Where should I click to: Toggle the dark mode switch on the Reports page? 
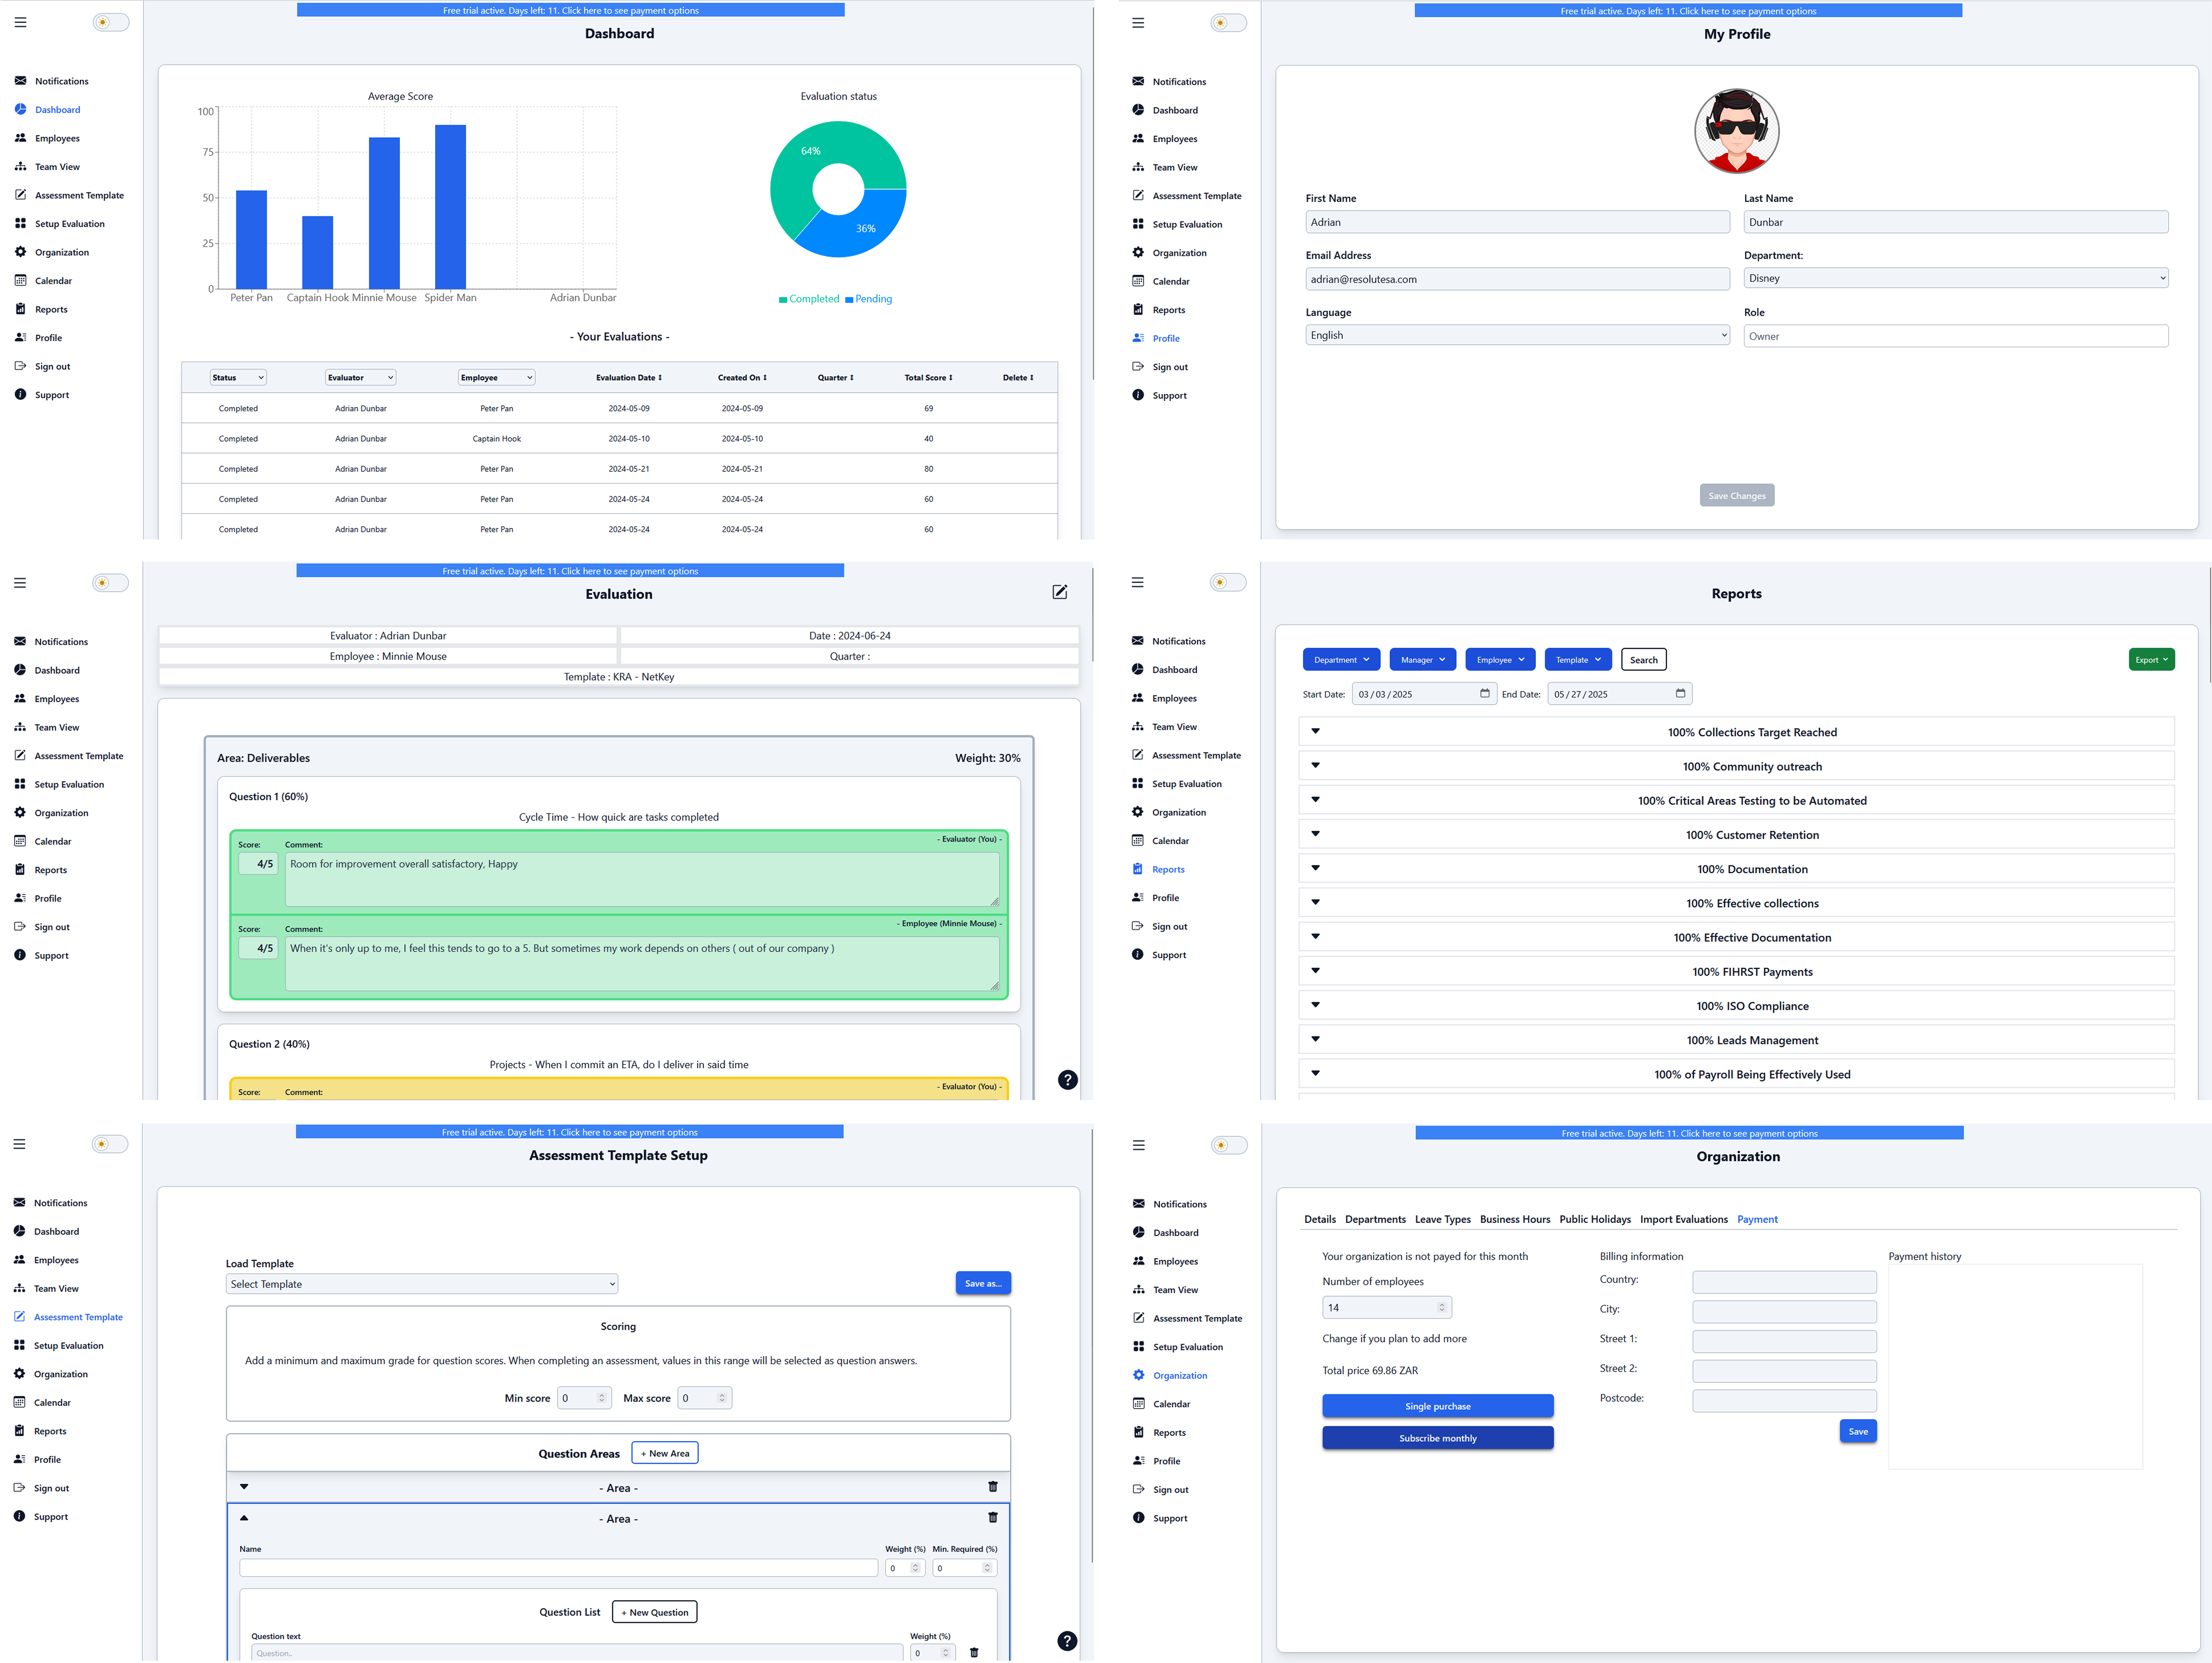pos(1228,582)
